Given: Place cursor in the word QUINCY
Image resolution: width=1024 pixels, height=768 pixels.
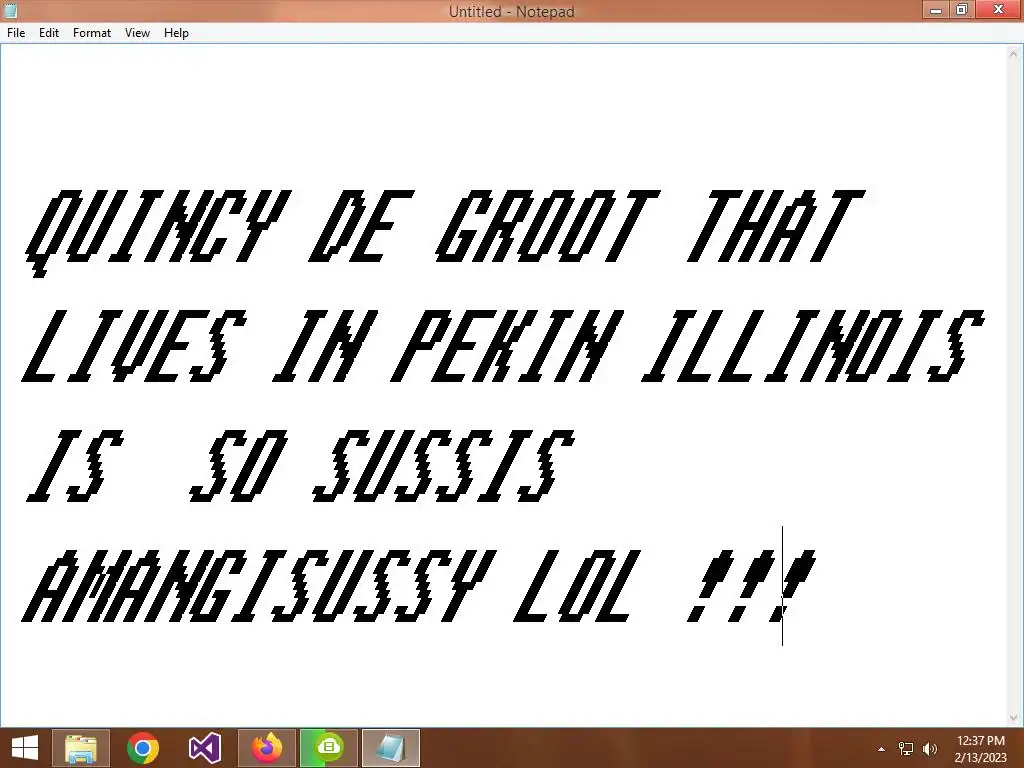Looking at the screenshot, I should tap(157, 232).
